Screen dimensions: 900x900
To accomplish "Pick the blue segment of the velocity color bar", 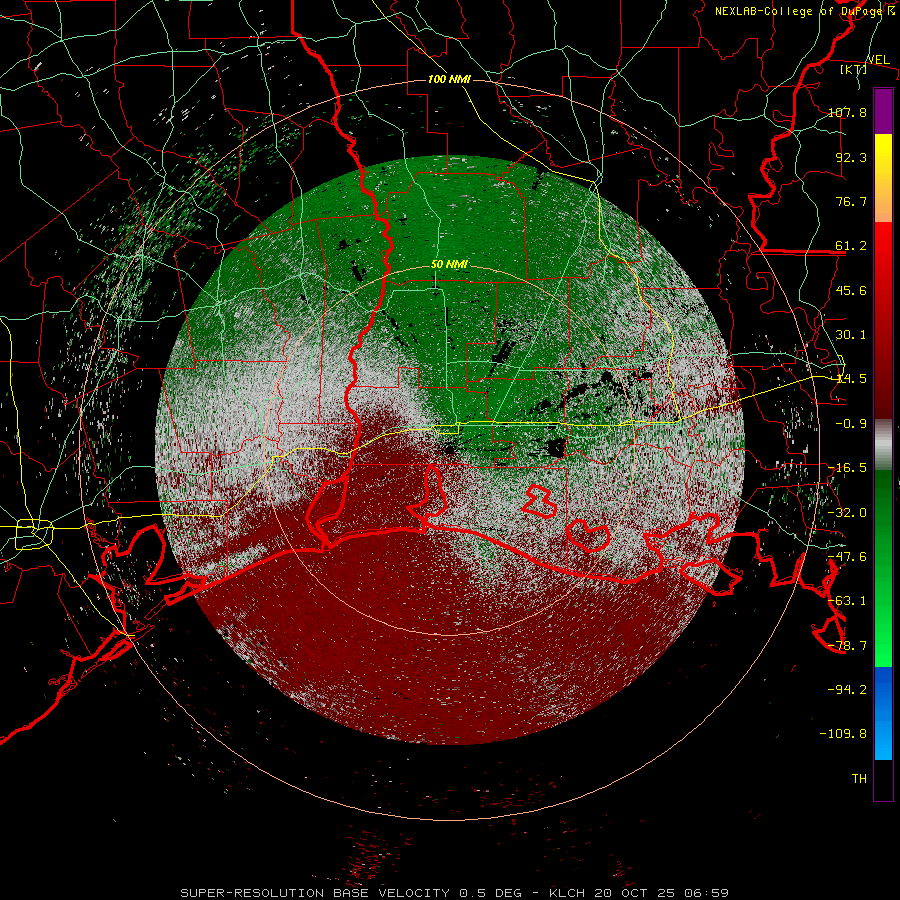I will point(883,713).
